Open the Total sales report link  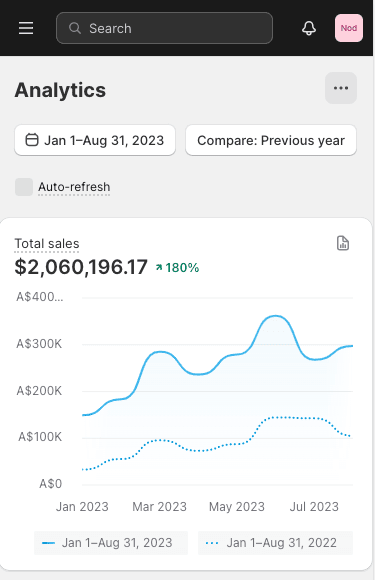47,244
